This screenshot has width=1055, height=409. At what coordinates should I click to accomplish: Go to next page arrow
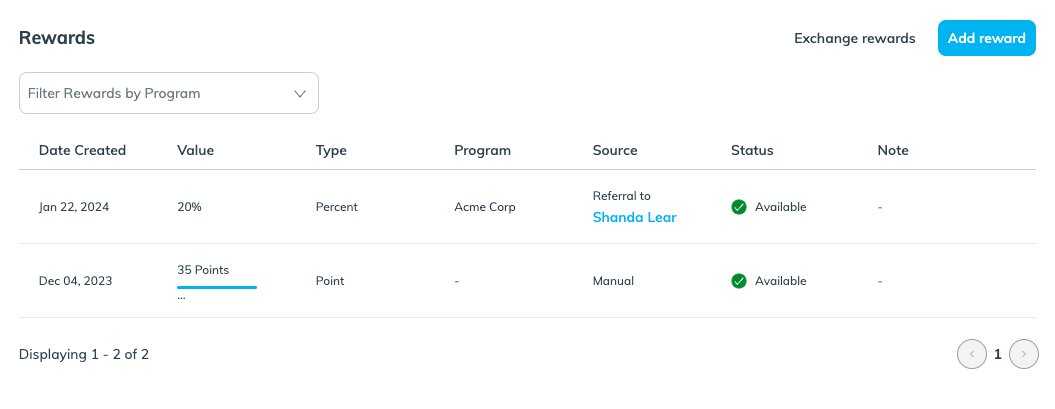tap(1024, 354)
